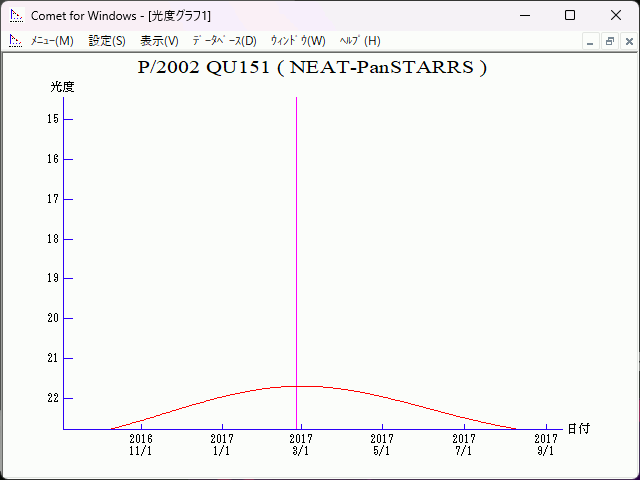Minimize the Comet for Windows application

(524, 16)
